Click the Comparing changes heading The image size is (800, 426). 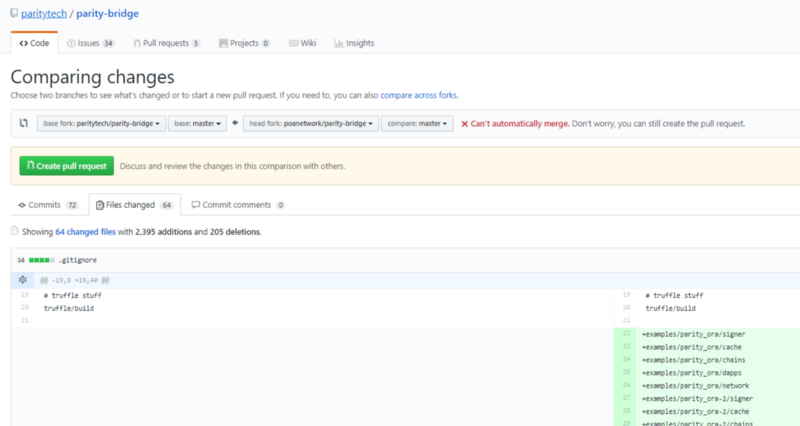point(92,77)
